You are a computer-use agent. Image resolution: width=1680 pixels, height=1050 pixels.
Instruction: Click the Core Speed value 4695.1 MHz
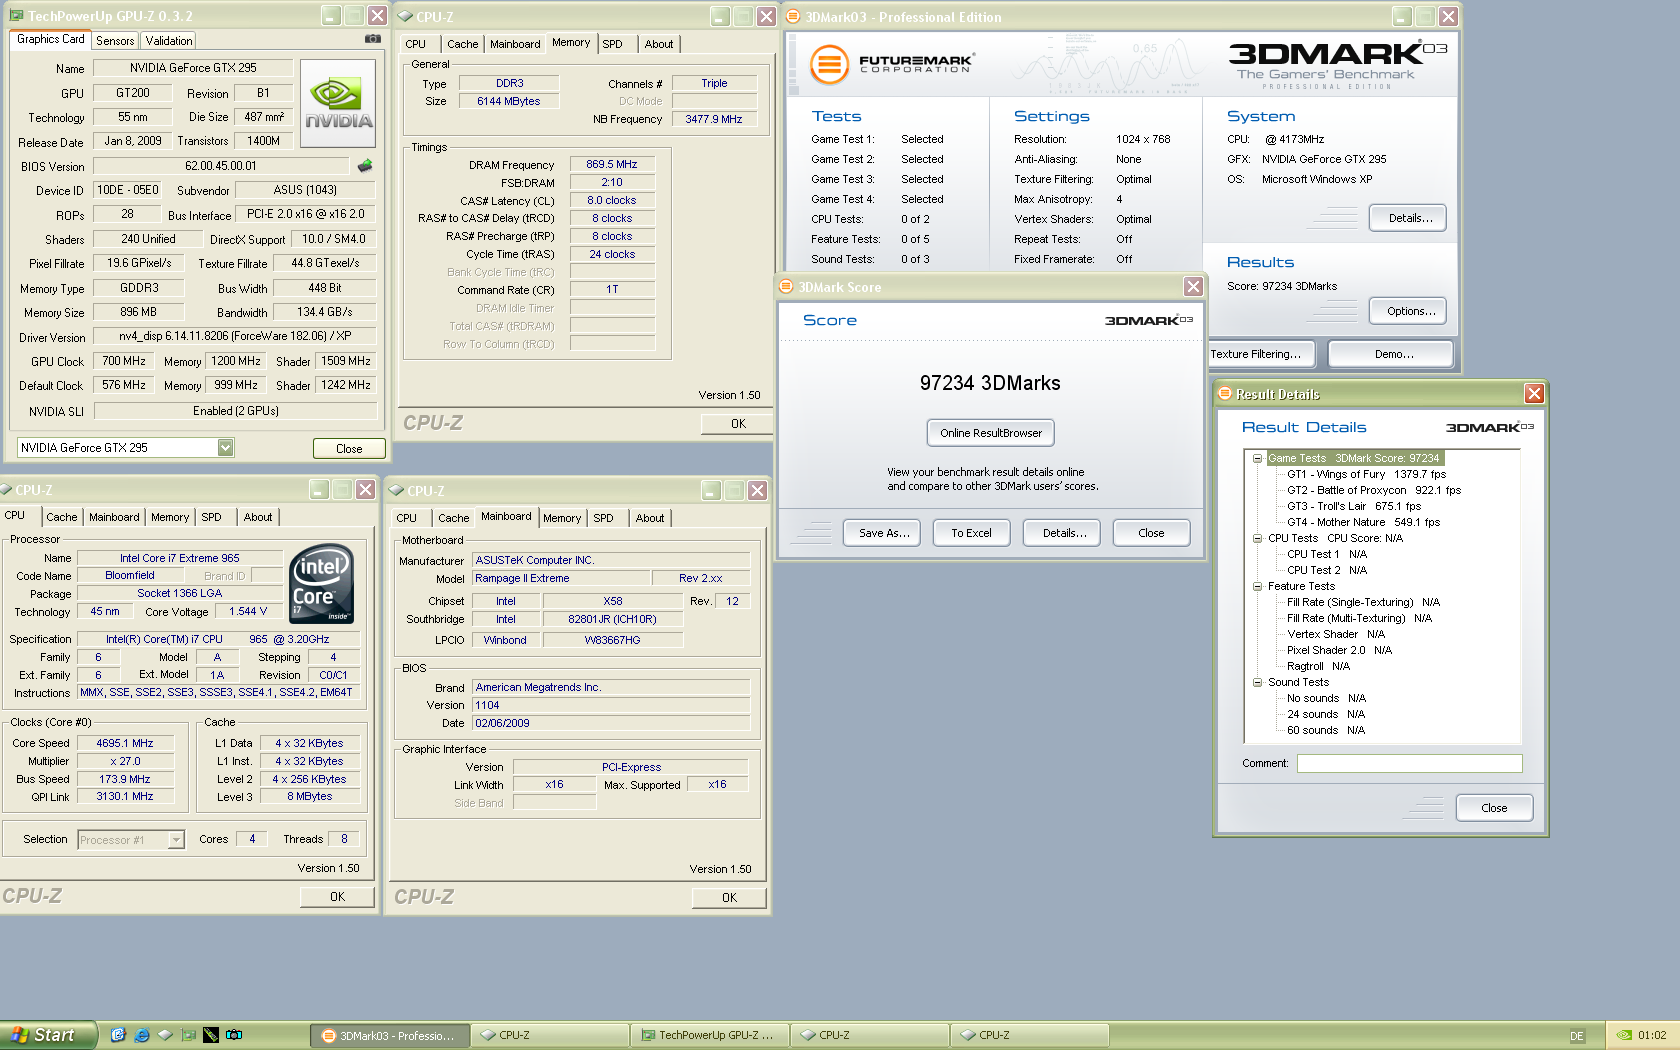click(x=125, y=743)
